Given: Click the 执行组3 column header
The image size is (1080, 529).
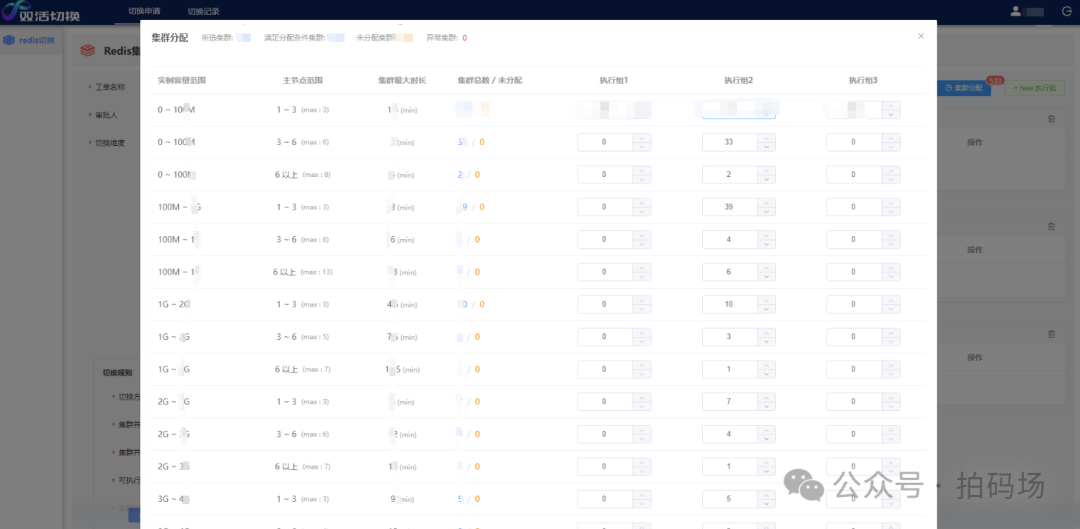Looking at the screenshot, I should tap(863, 81).
